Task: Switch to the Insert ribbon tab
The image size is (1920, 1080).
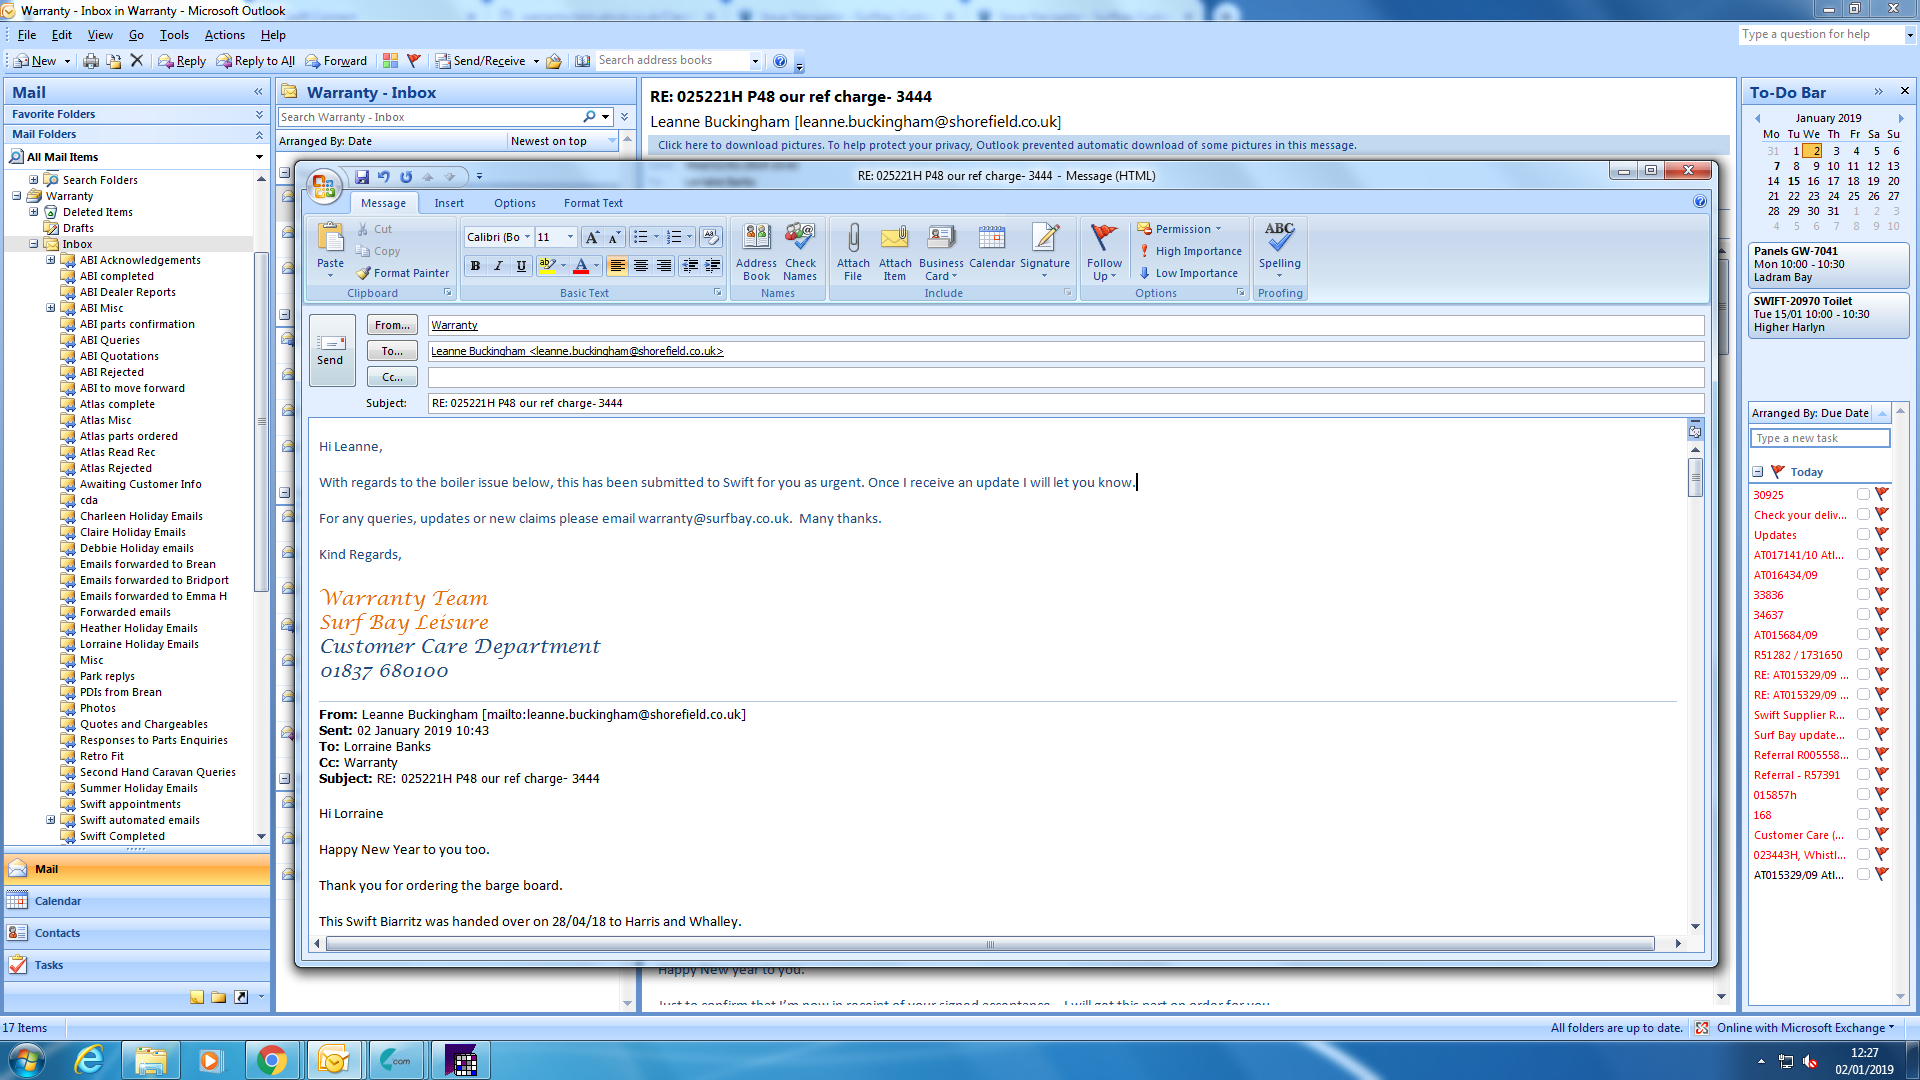Action: [449, 203]
